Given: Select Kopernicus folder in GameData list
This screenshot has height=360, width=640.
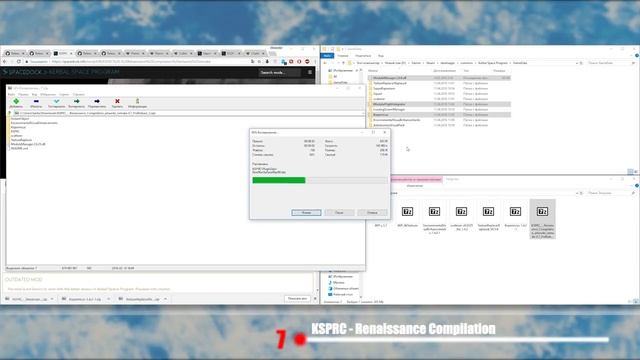Looking at the screenshot, I should (x=440, y=115).
